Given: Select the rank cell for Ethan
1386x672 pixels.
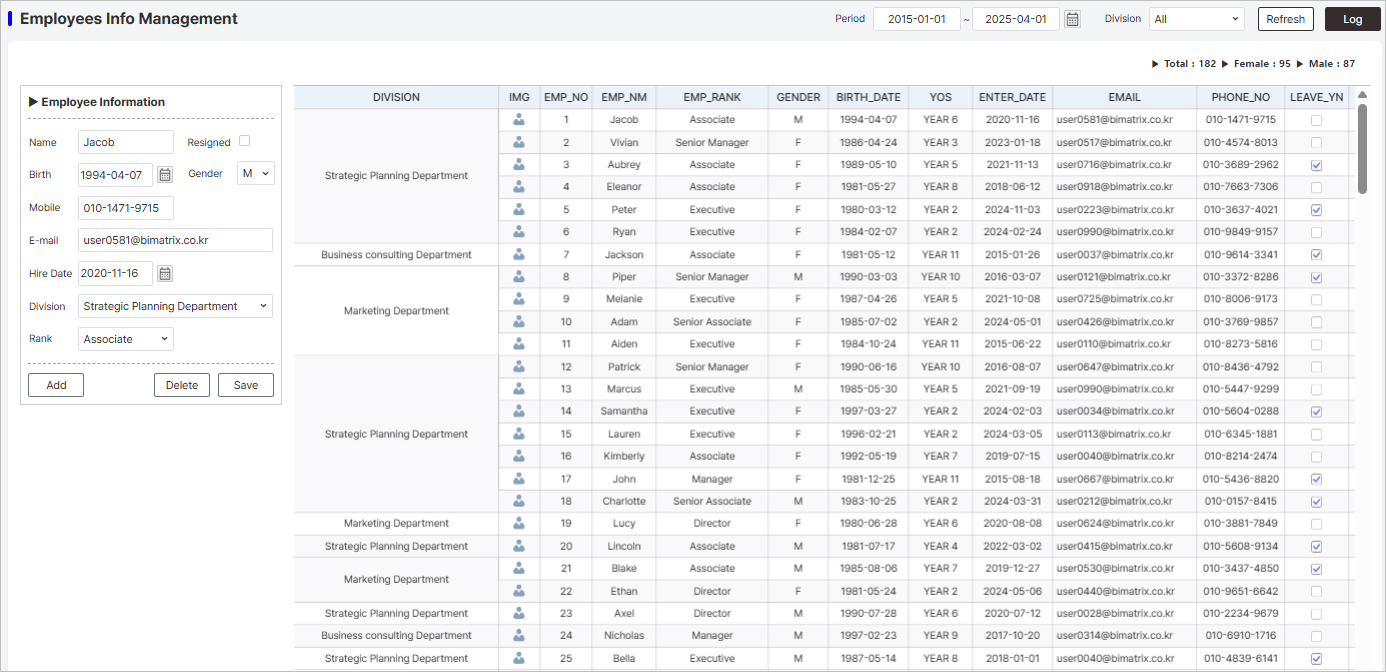Looking at the screenshot, I should tap(712, 591).
